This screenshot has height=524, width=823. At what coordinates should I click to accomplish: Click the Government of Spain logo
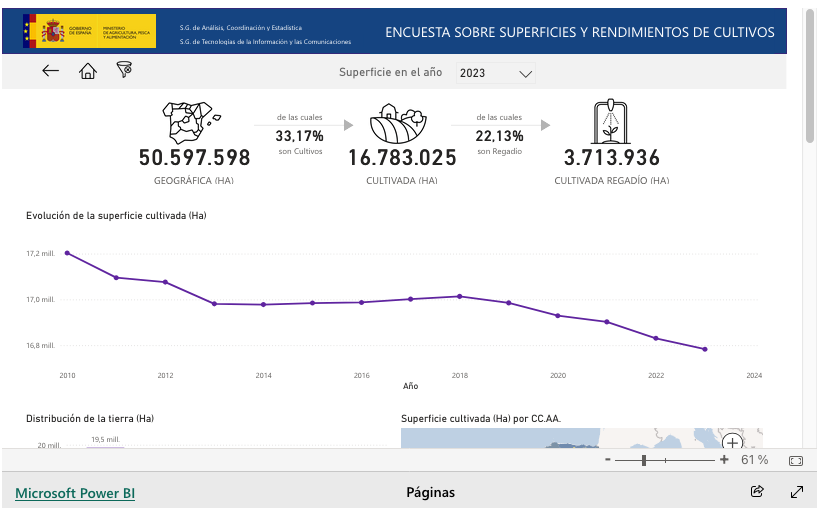pyautogui.click(x=89, y=32)
